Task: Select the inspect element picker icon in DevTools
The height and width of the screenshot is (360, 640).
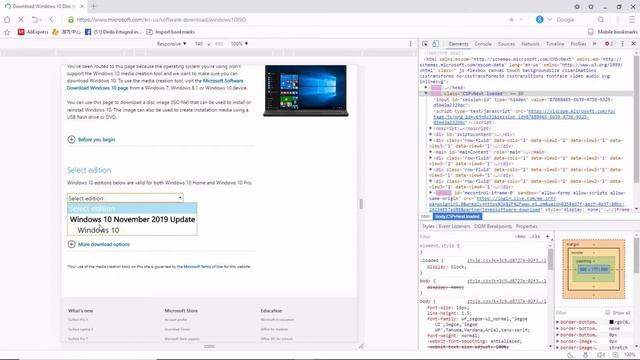Action: coord(425,44)
